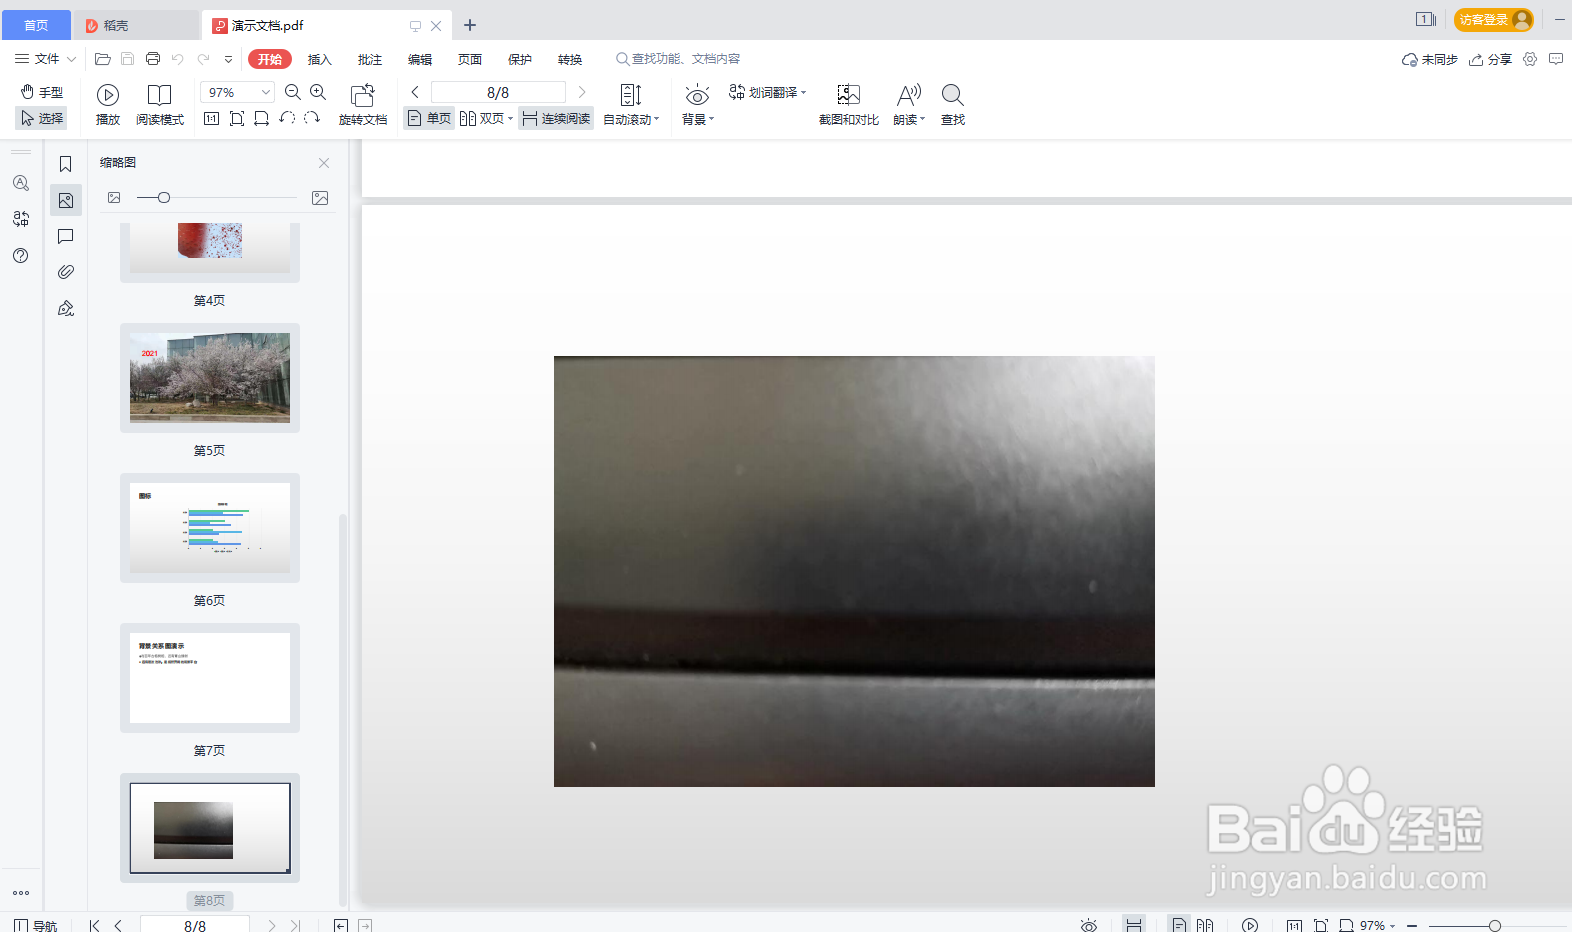1572x932 pixels.
Task: Select the Convert (转换) ribbon tab
Action: (570, 59)
